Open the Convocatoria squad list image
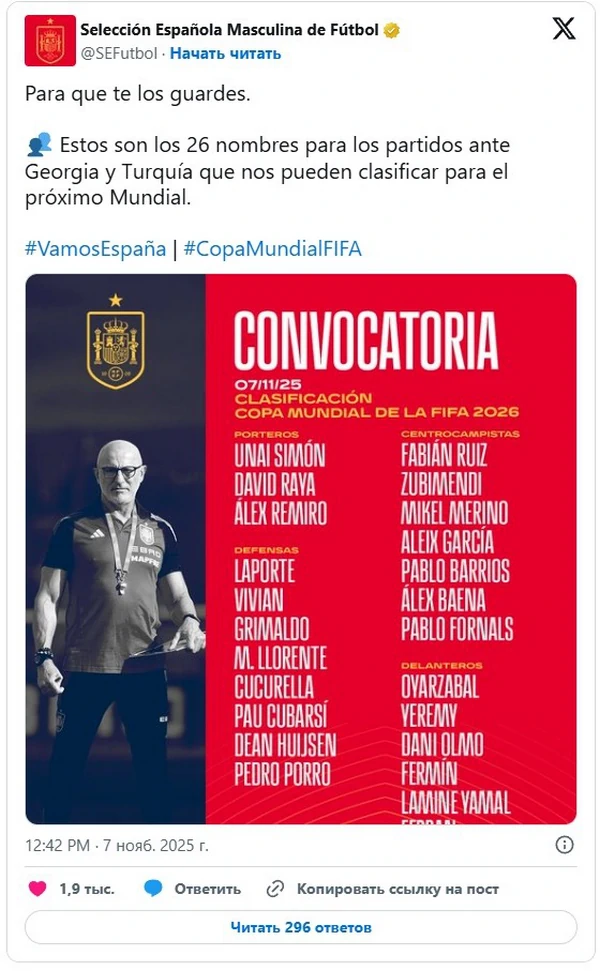The height and width of the screenshot is (971, 600). 300,548
